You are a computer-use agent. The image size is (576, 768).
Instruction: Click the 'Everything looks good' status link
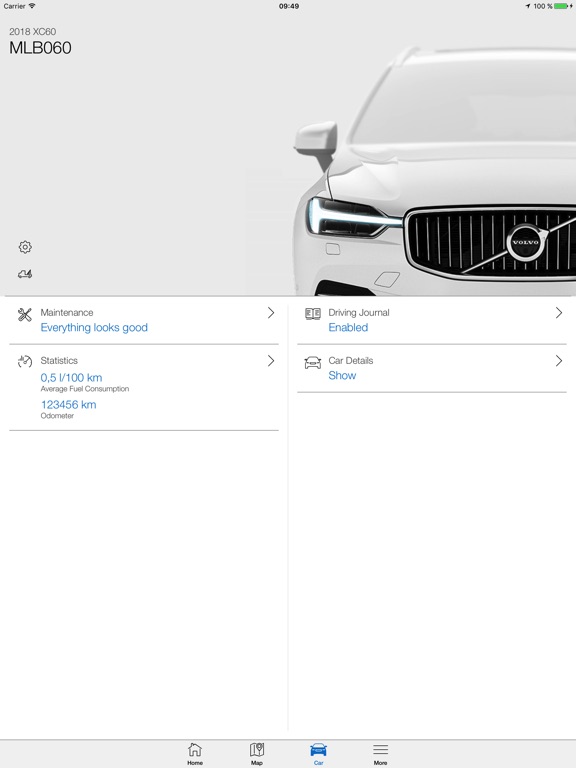point(94,328)
